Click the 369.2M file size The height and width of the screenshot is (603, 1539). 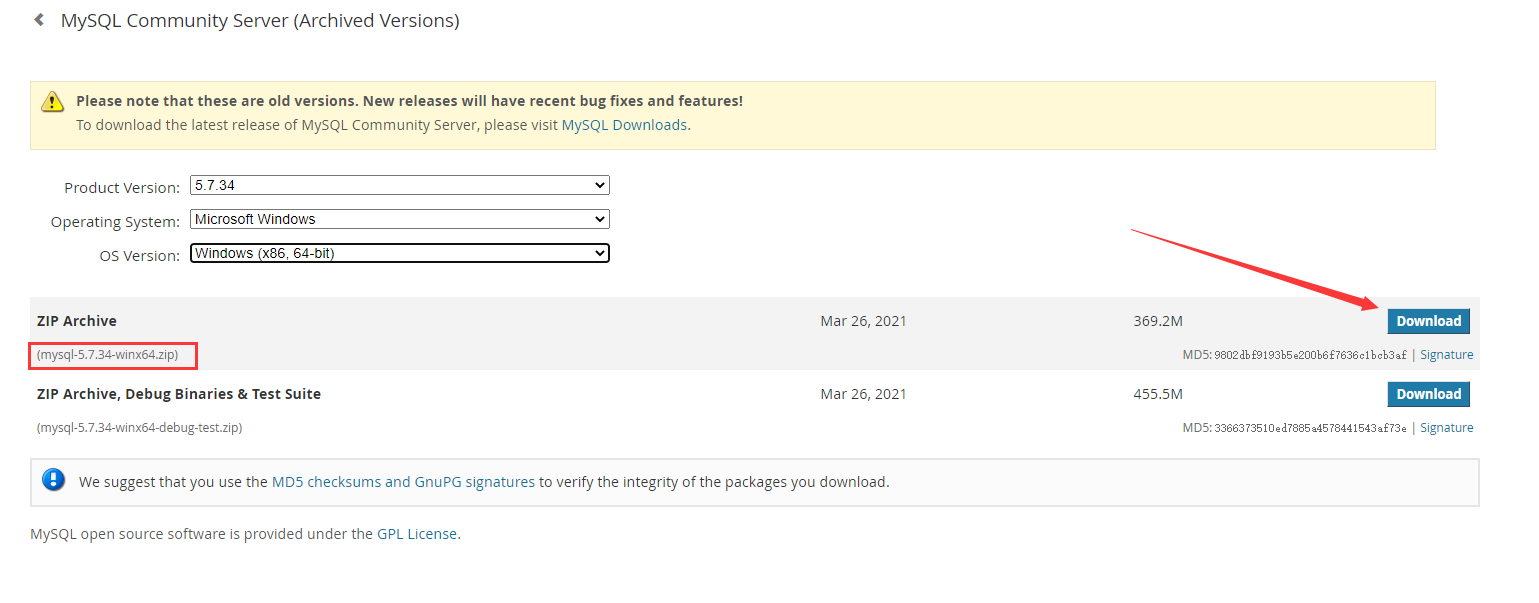point(1158,321)
